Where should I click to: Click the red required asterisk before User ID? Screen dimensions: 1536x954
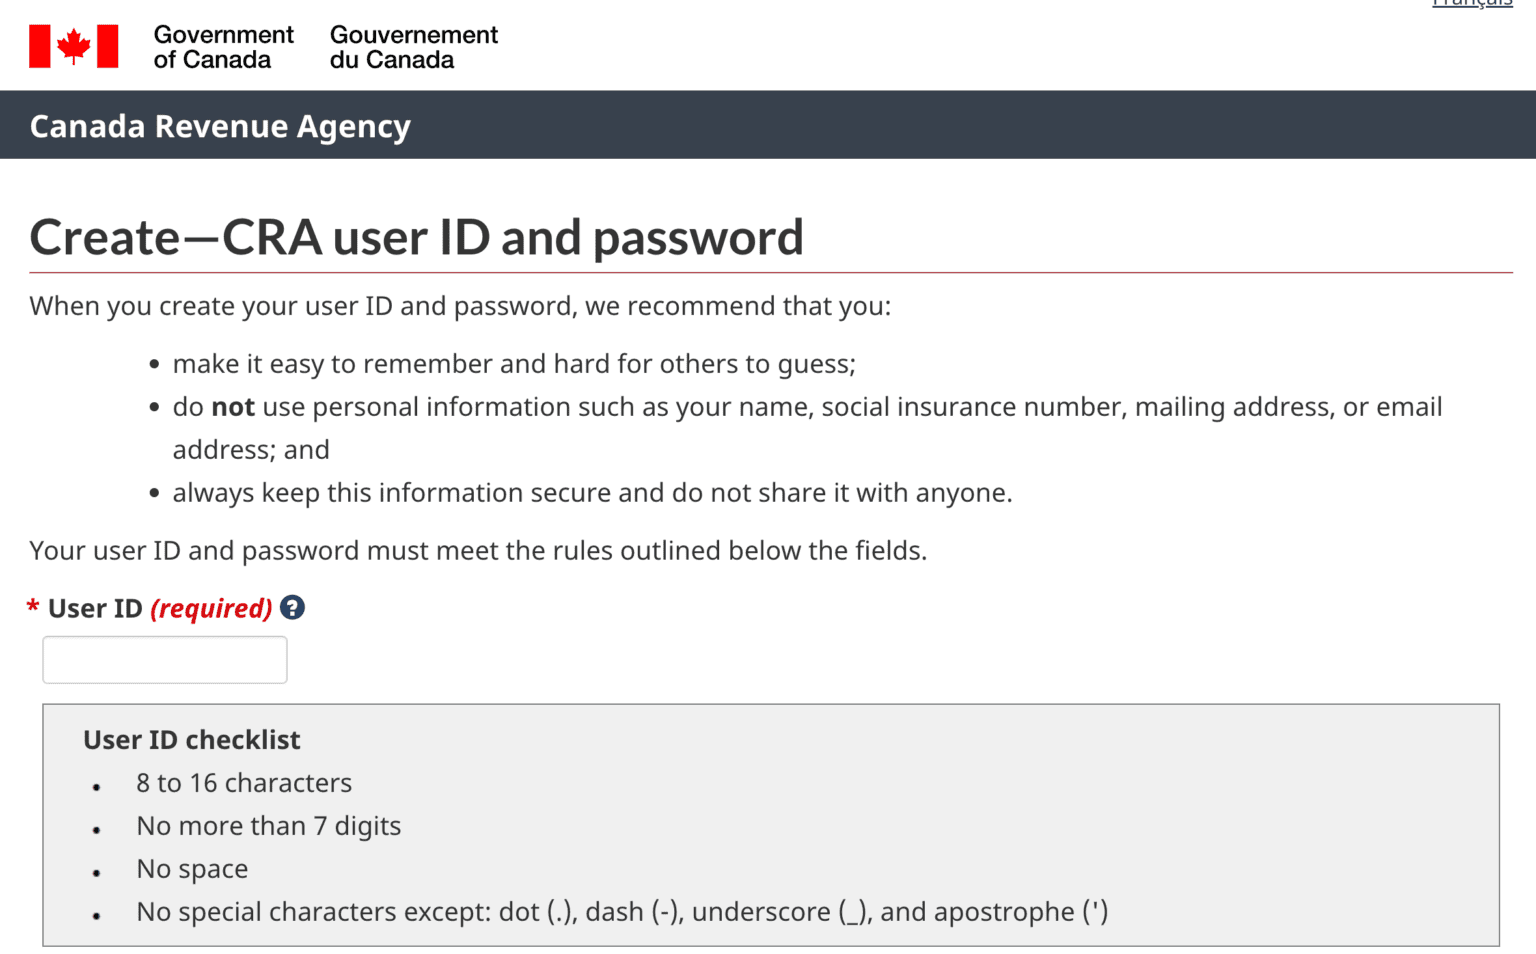point(33,608)
